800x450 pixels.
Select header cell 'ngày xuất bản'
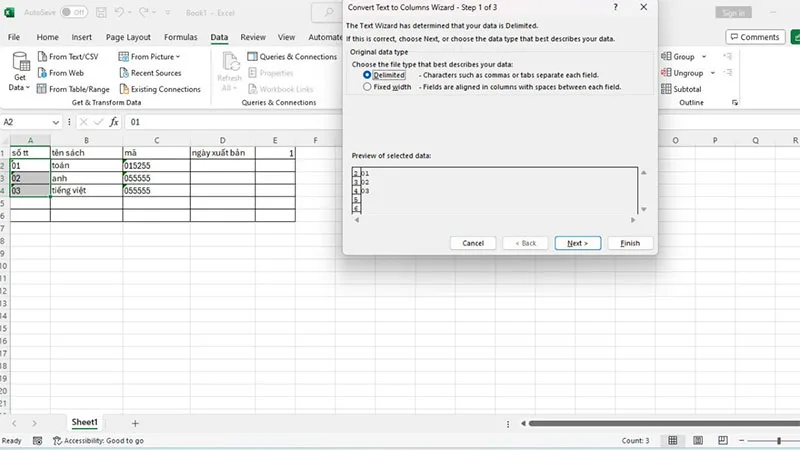point(222,153)
